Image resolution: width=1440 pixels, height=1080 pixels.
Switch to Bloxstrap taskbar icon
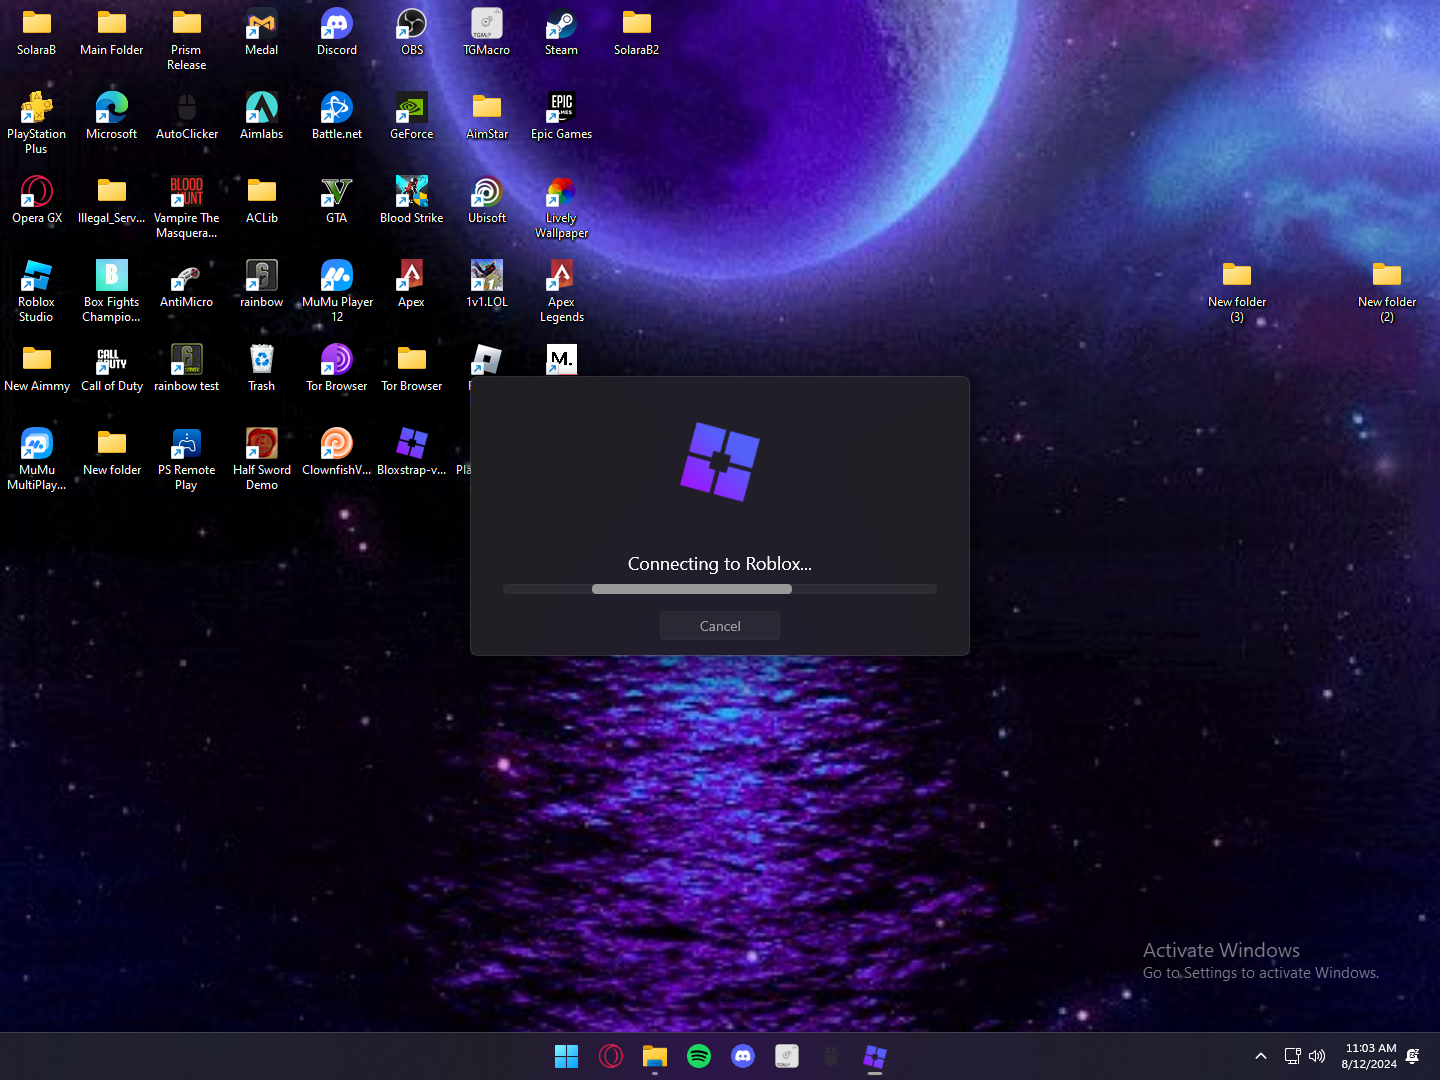[875, 1056]
